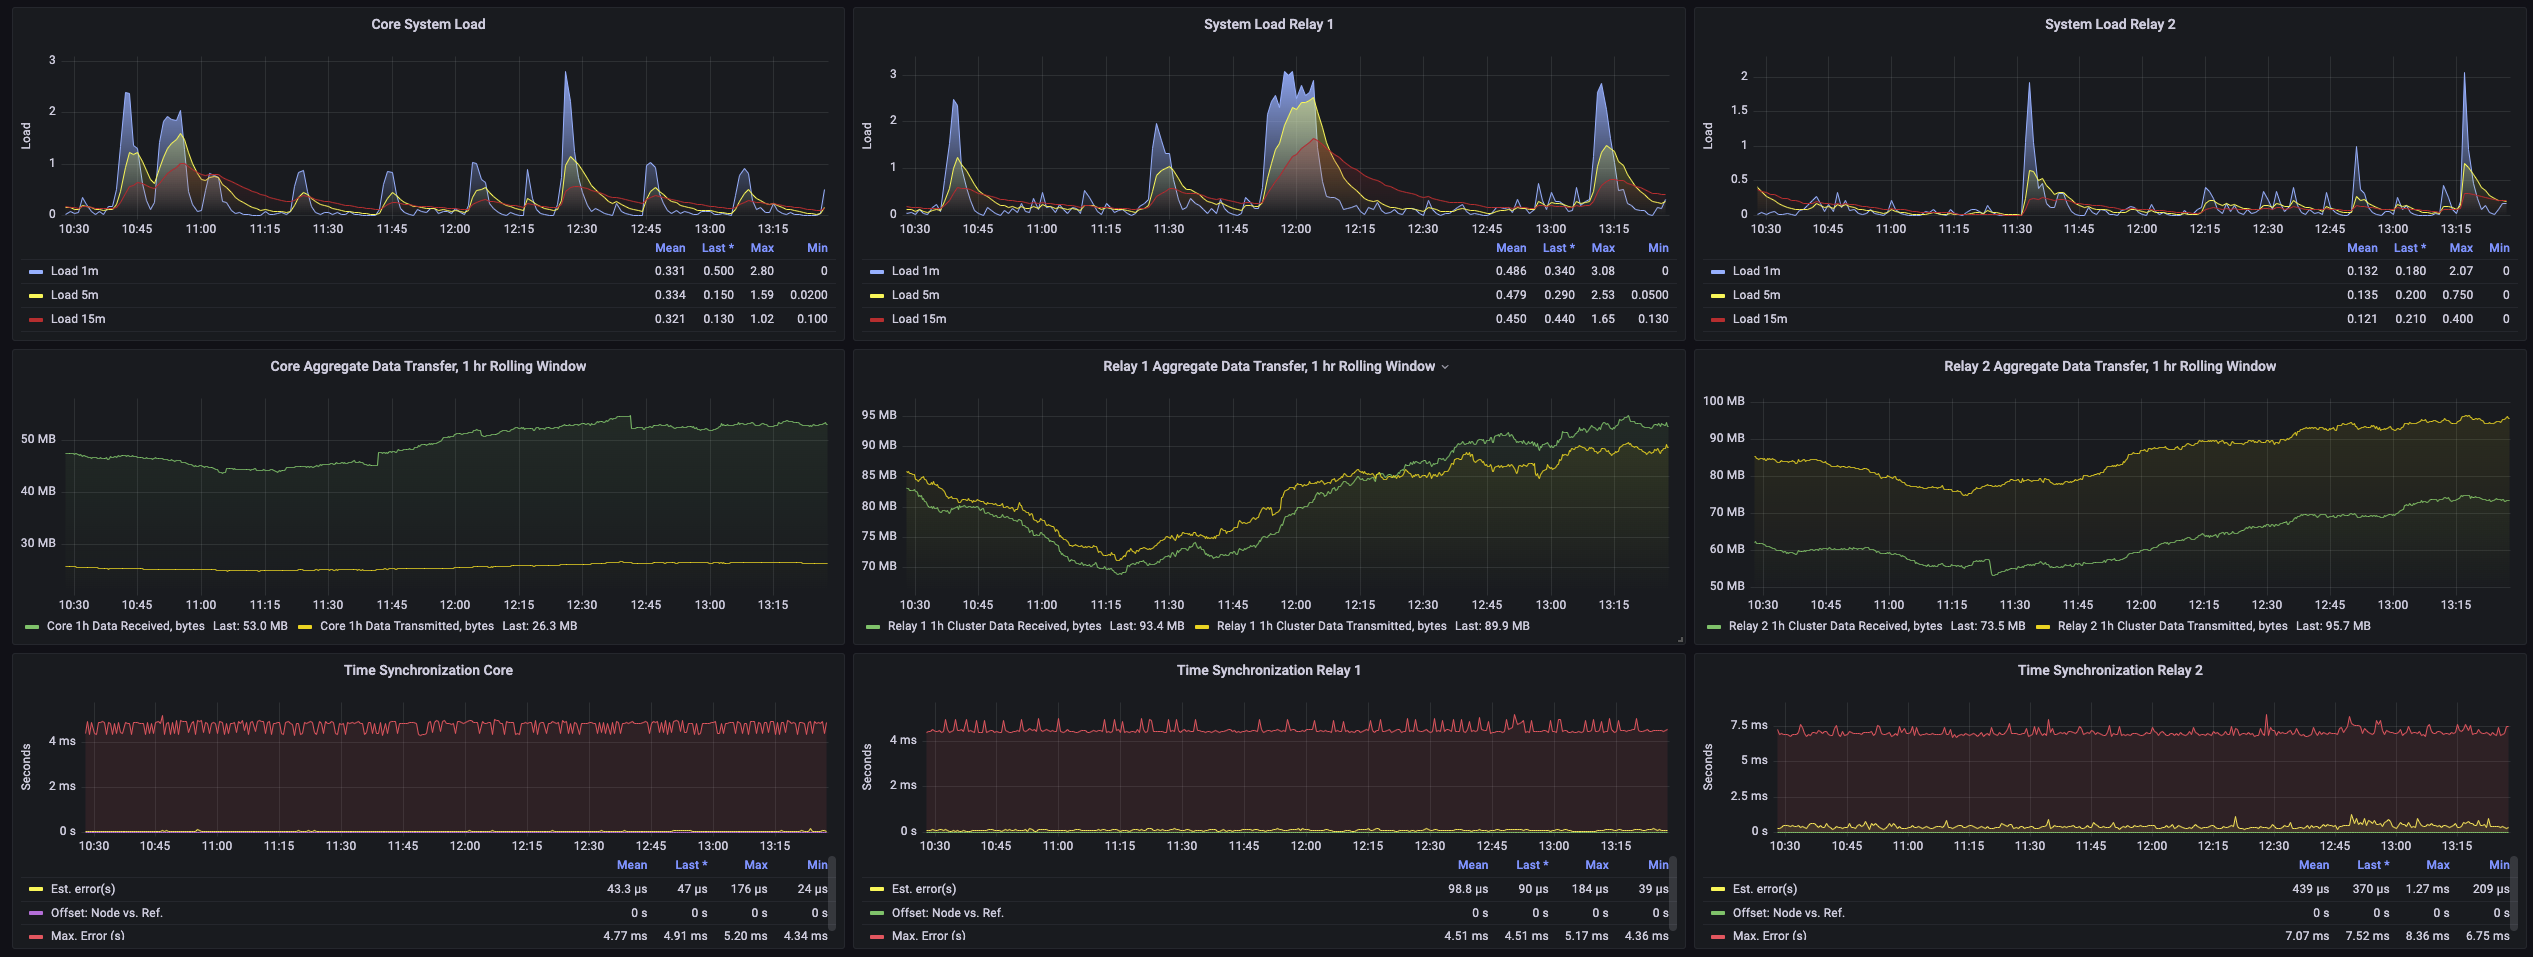
Task: Click yellow Load 5m color swatch in Relay 2 legend
Action: pos(1718,296)
